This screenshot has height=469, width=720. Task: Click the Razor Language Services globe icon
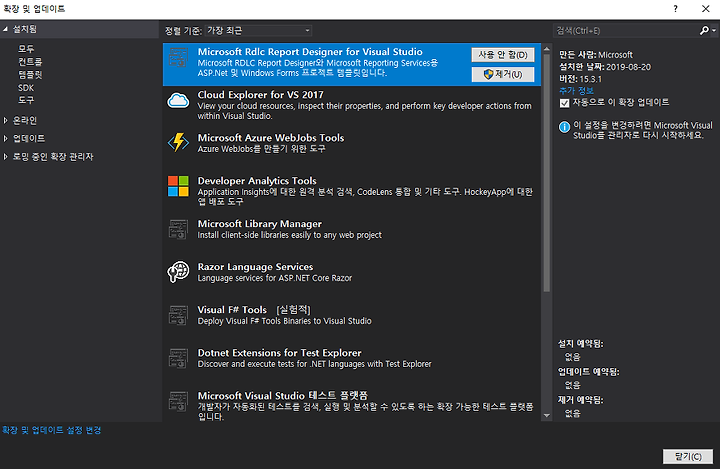(178, 272)
